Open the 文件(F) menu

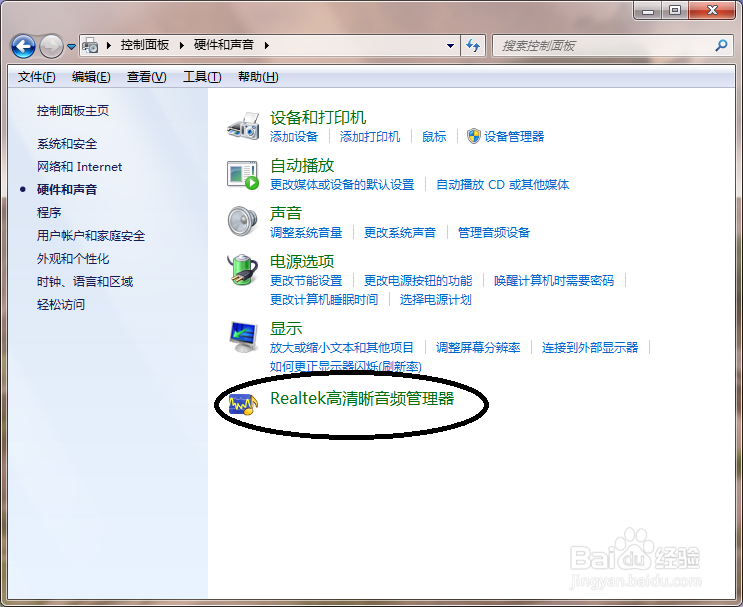click(36, 77)
